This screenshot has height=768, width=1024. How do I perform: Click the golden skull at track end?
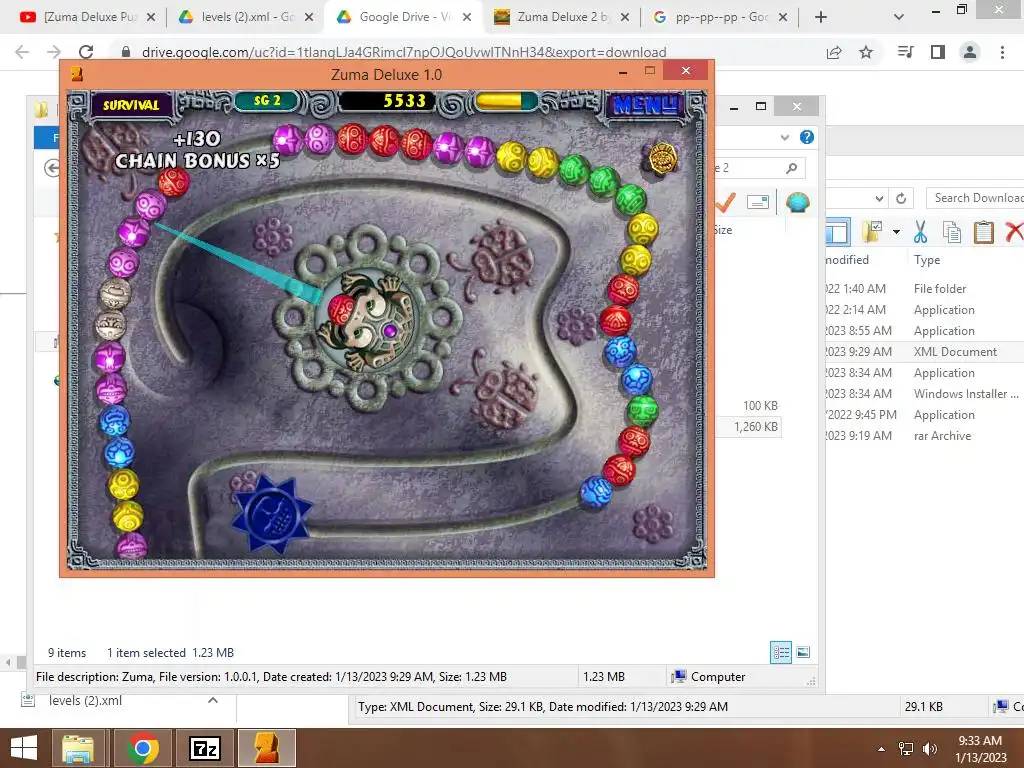[x=662, y=157]
